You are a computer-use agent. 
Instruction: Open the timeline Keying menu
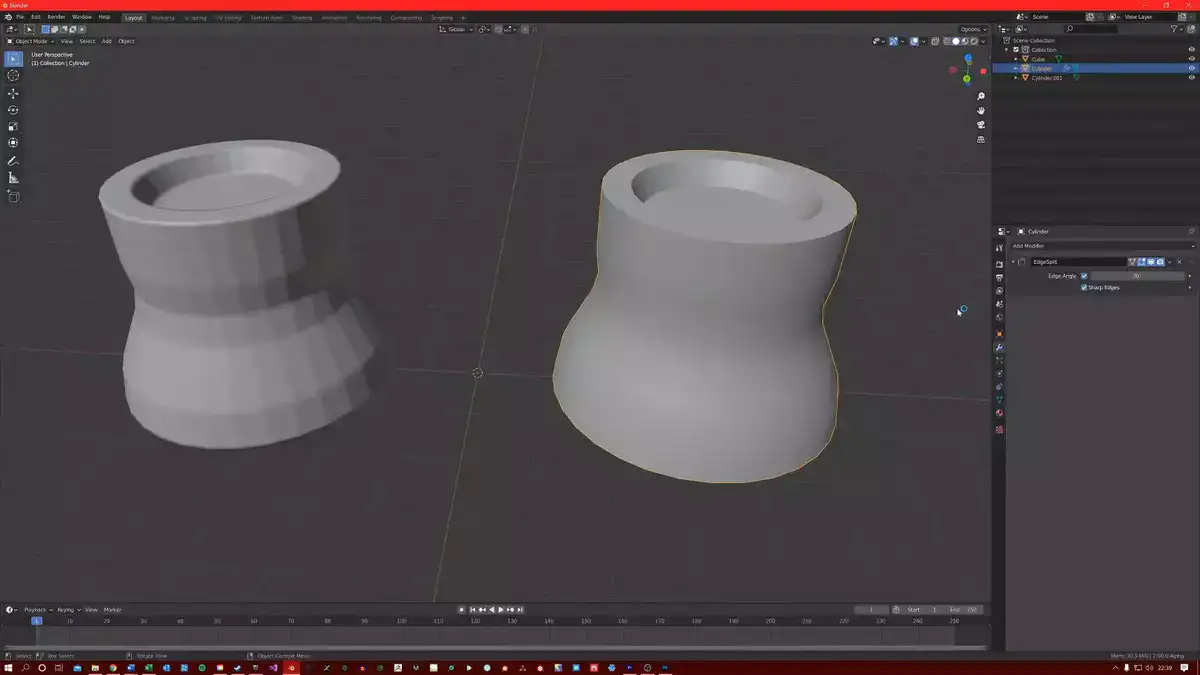(x=67, y=609)
